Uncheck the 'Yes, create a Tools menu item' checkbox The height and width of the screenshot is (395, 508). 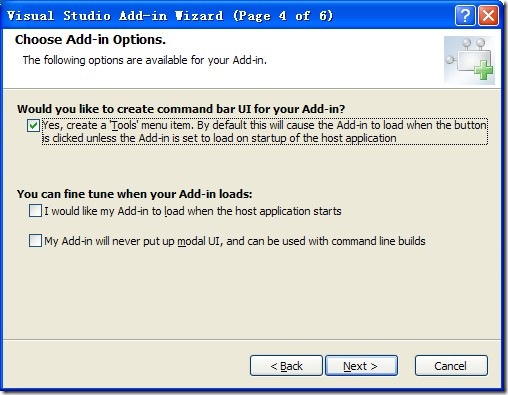click(x=33, y=126)
